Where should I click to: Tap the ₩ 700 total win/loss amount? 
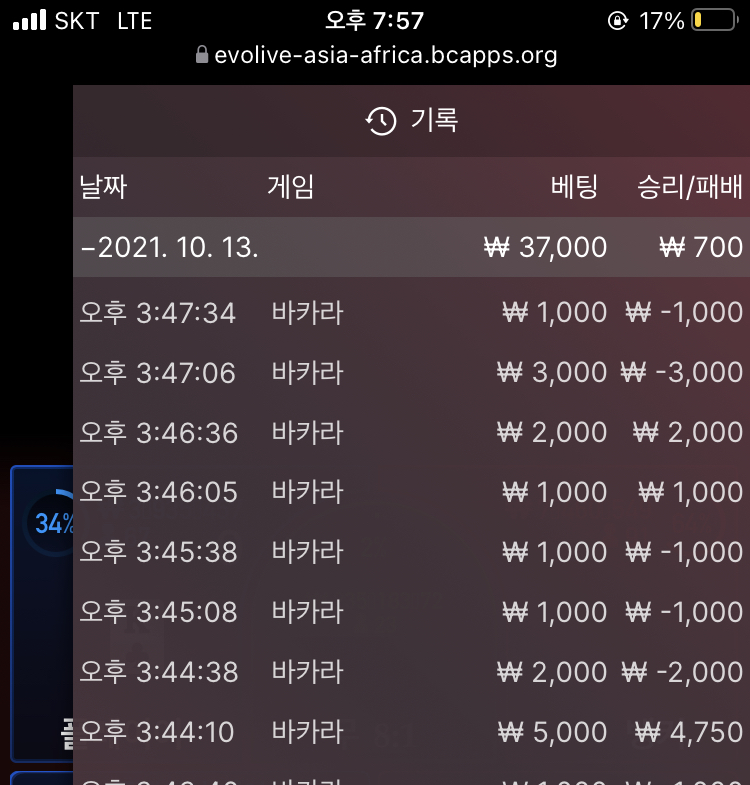(x=701, y=247)
